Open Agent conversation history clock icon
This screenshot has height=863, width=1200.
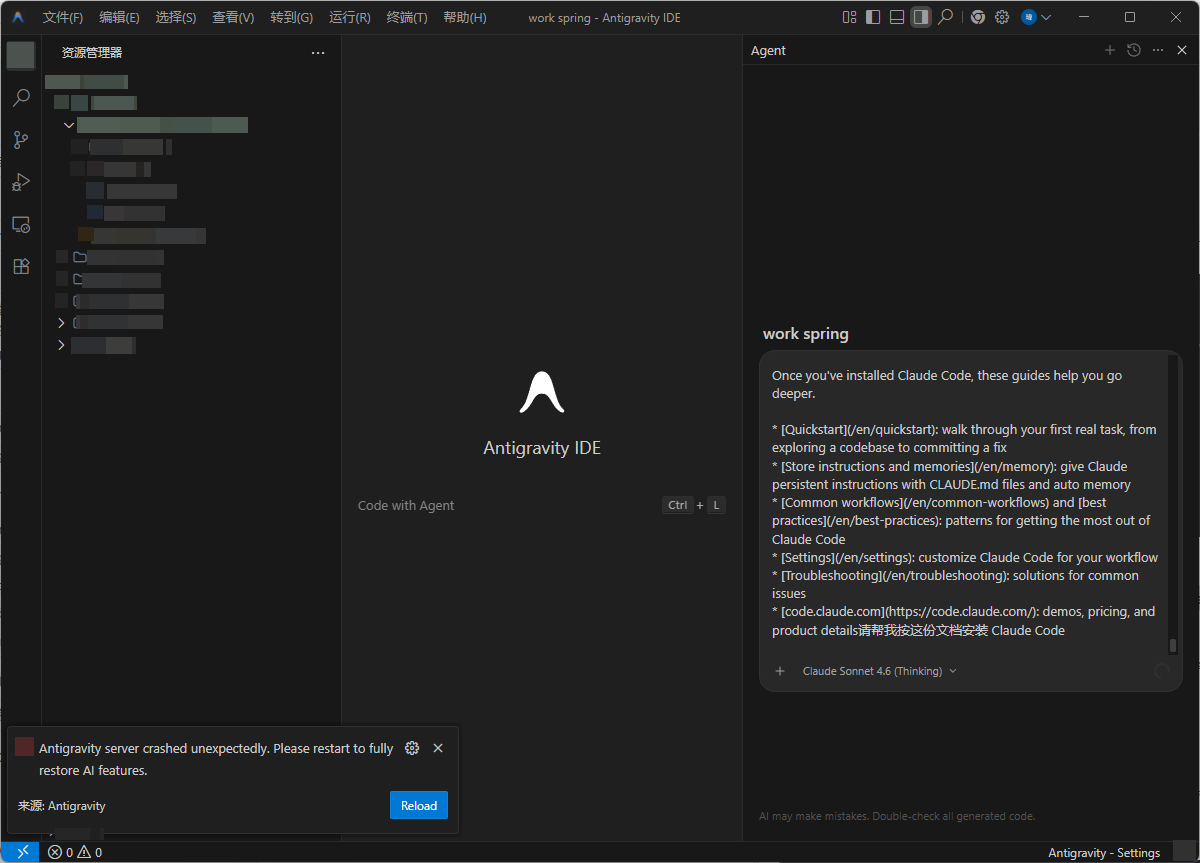(1133, 50)
